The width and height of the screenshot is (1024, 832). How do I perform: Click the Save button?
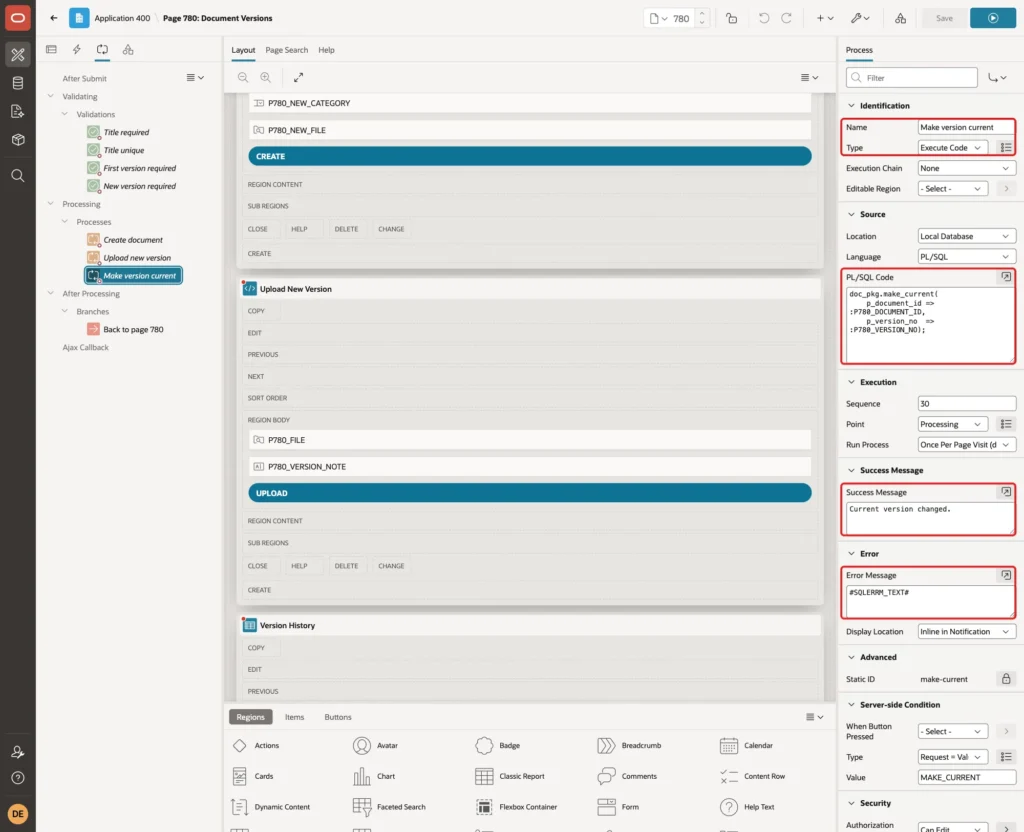(x=944, y=18)
